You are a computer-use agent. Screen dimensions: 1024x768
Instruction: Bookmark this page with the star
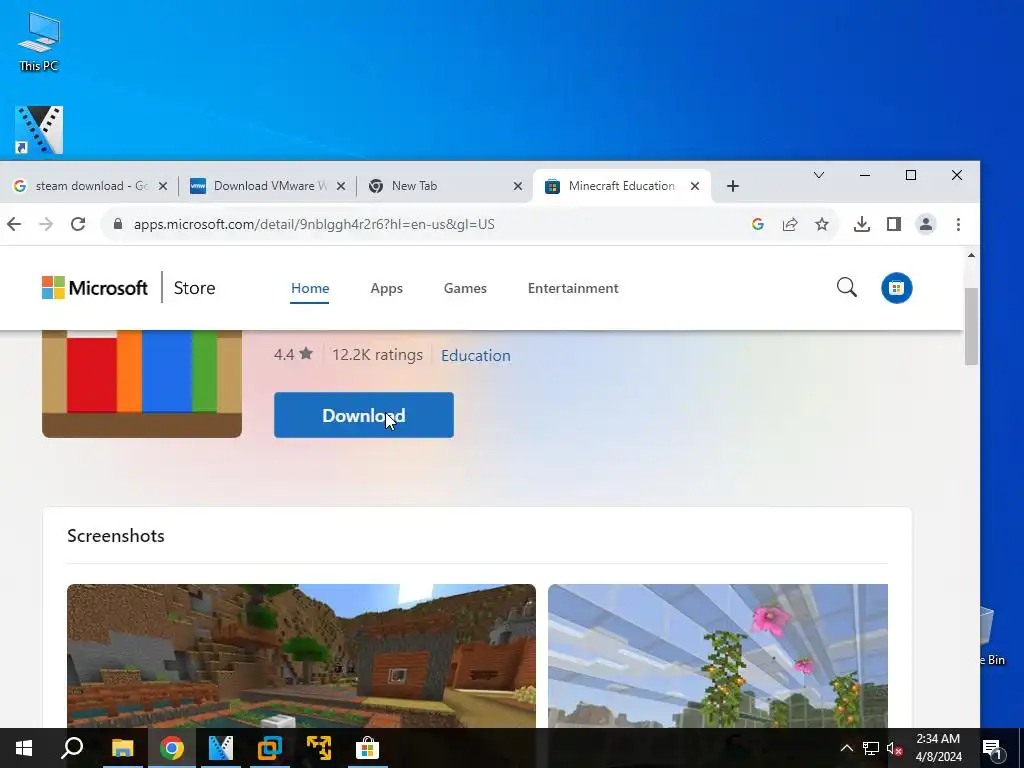[x=822, y=224]
